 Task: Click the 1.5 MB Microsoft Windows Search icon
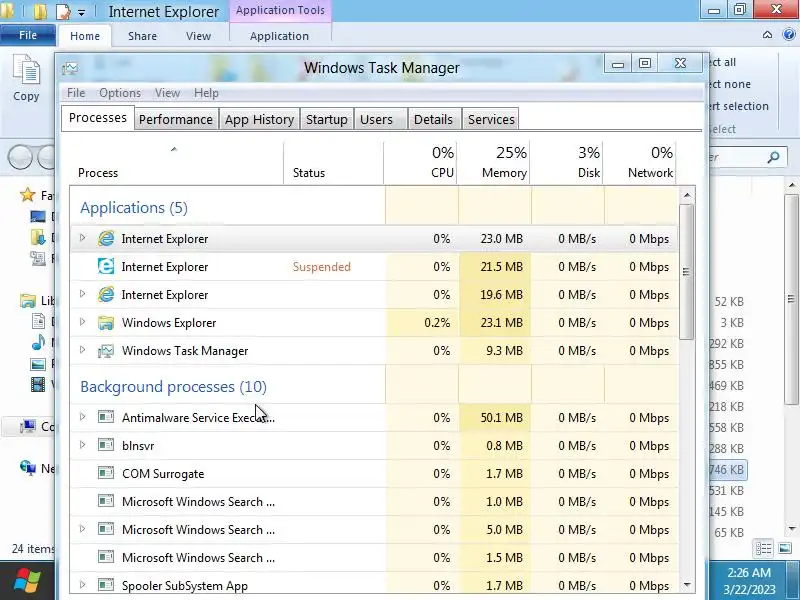point(106,557)
